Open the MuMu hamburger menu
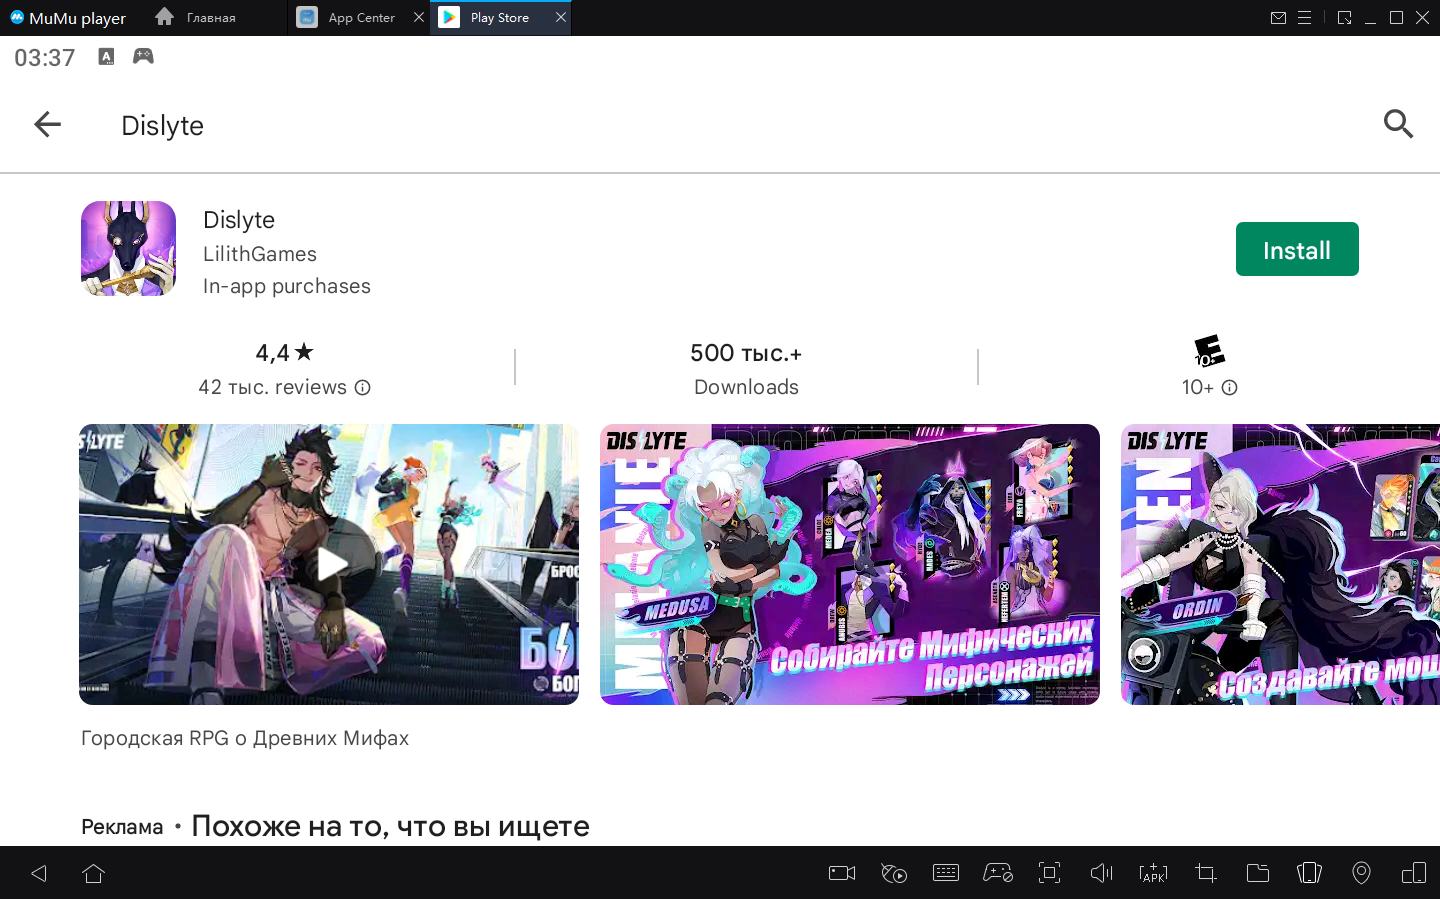This screenshot has height=899, width=1440. (1304, 18)
